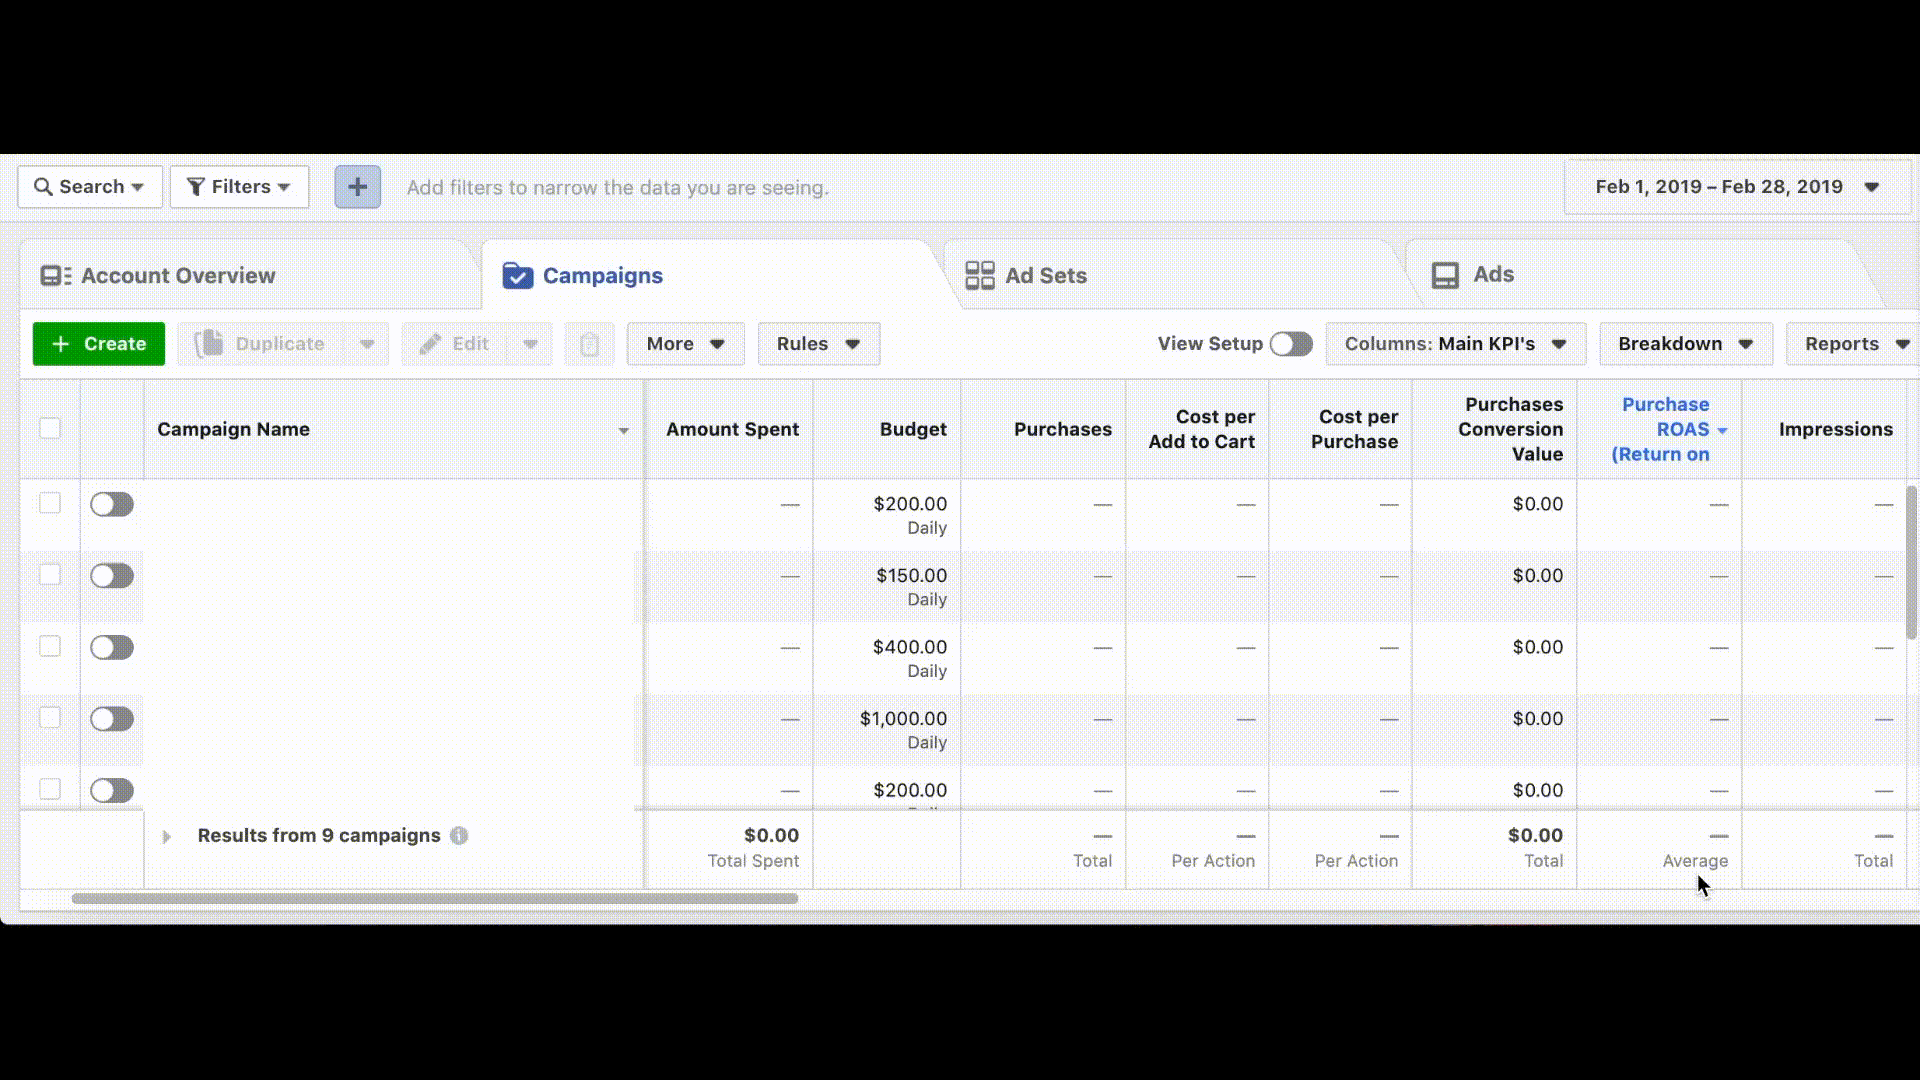This screenshot has height=1080, width=1920.
Task: Click the Account Overview tab icon
Action: 55,276
